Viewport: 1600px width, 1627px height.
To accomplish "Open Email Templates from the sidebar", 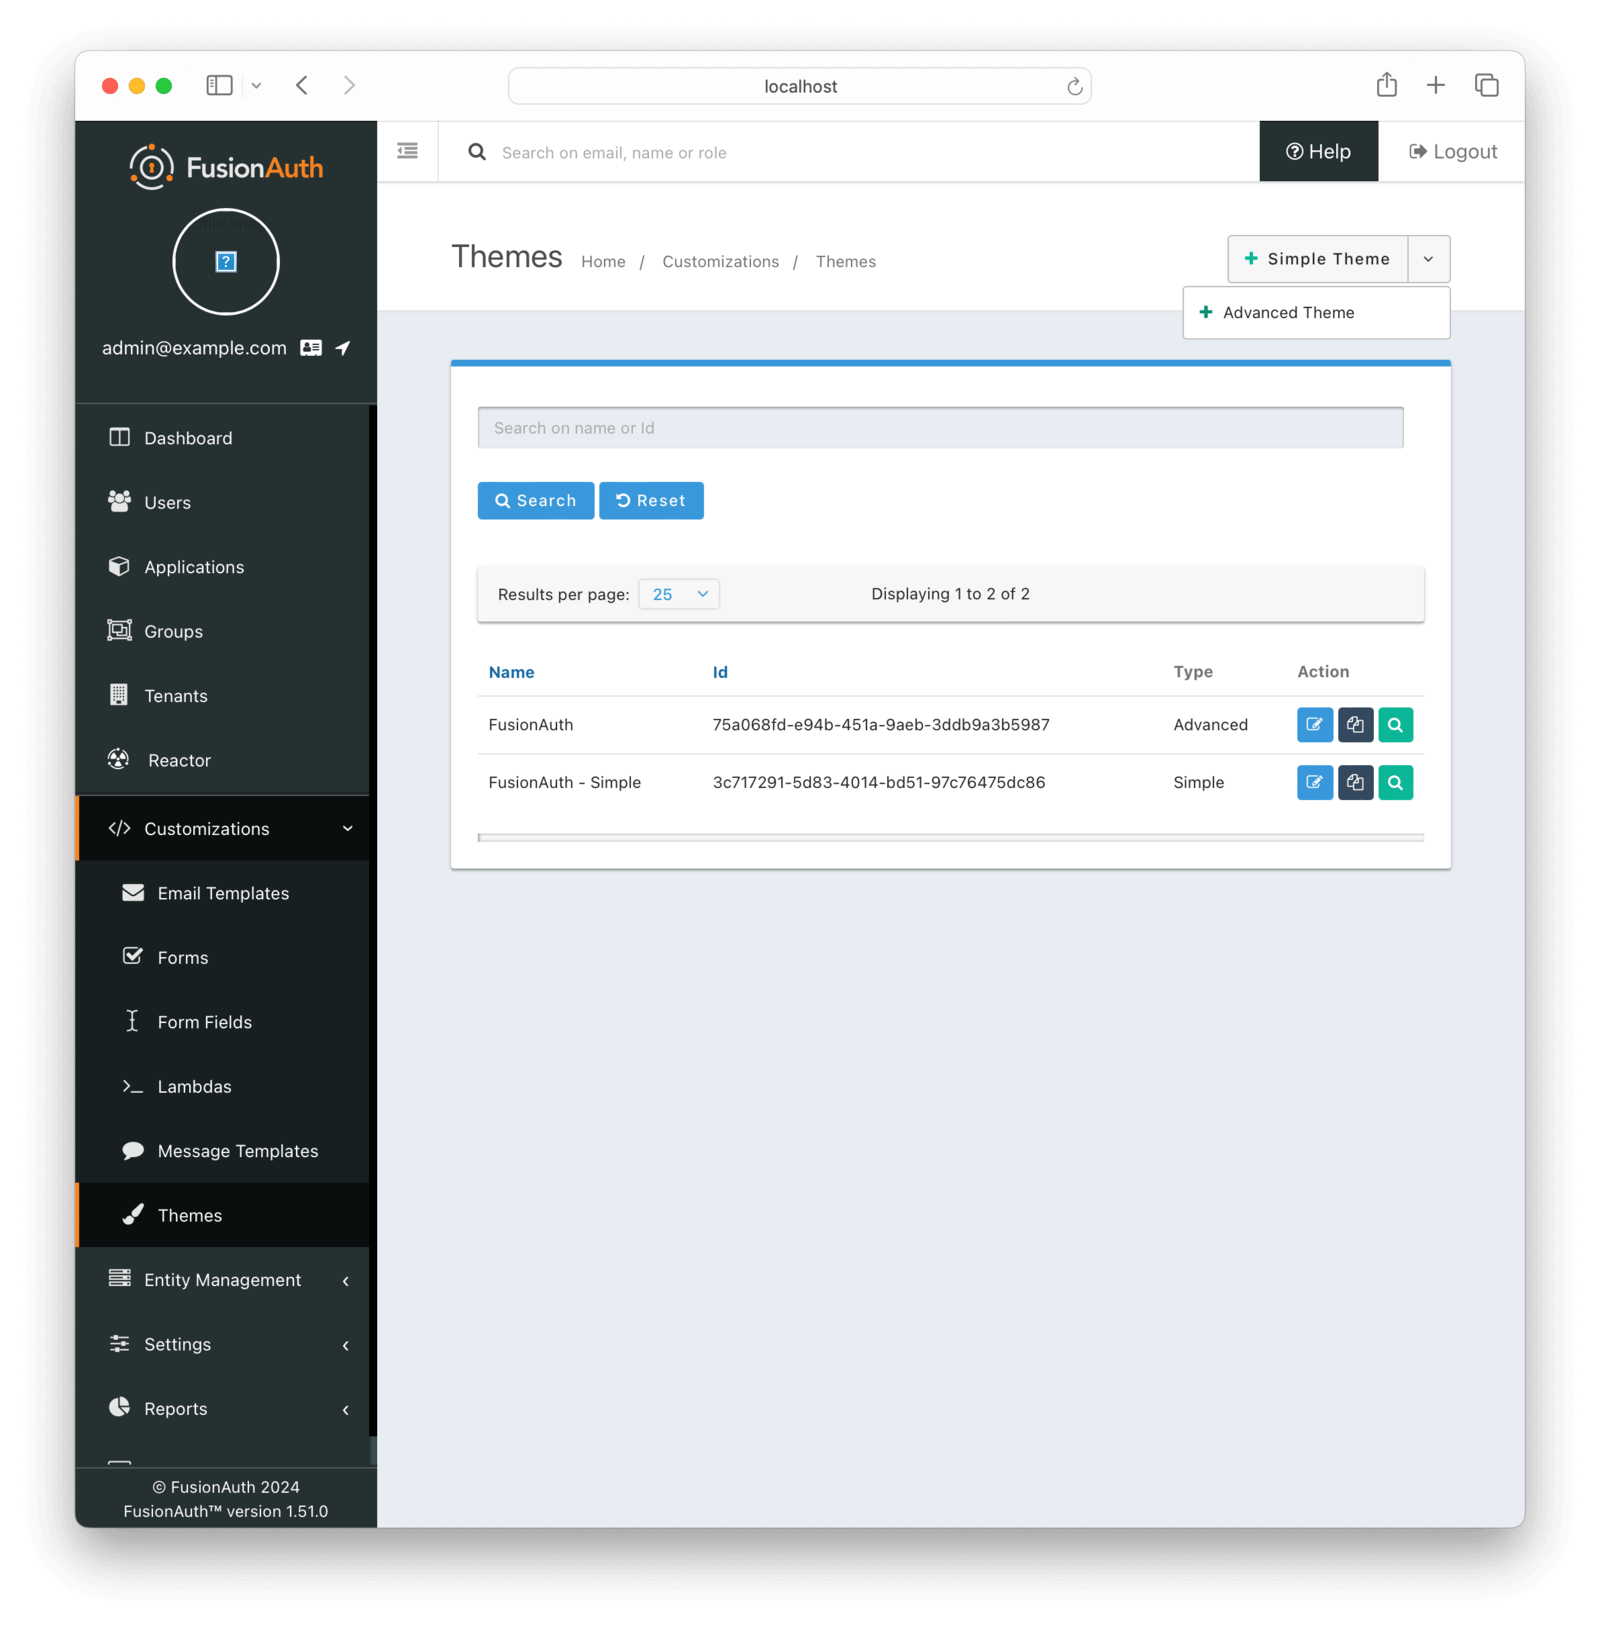I will (x=222, y=893).
